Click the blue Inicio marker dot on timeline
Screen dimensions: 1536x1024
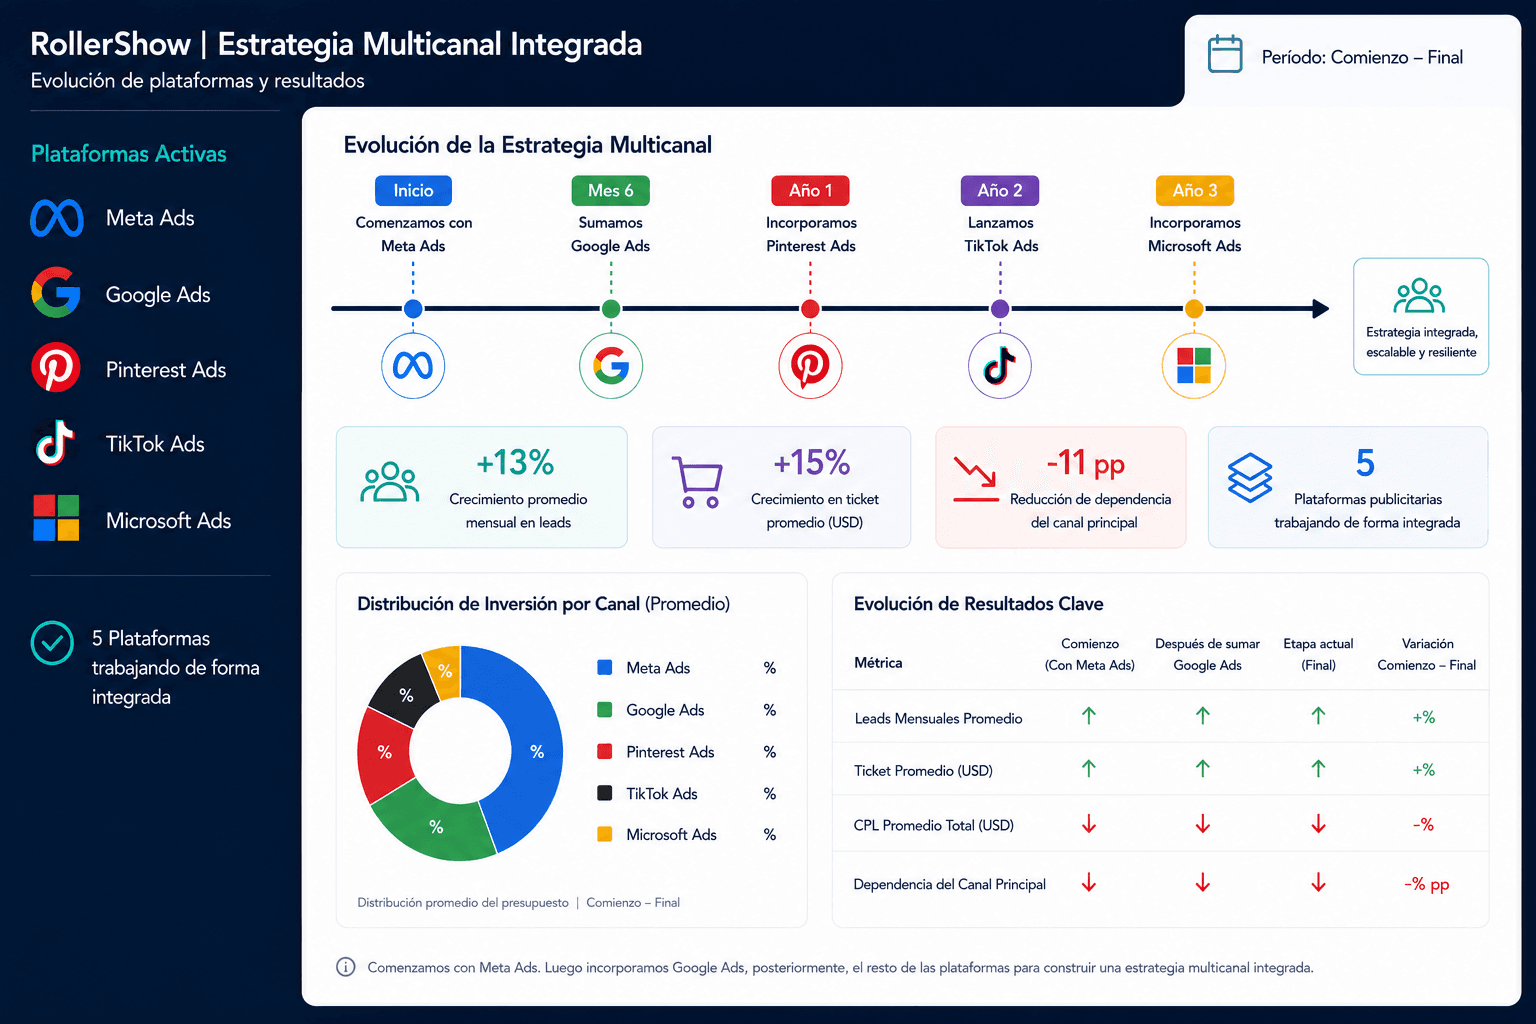tap(413, 309)
